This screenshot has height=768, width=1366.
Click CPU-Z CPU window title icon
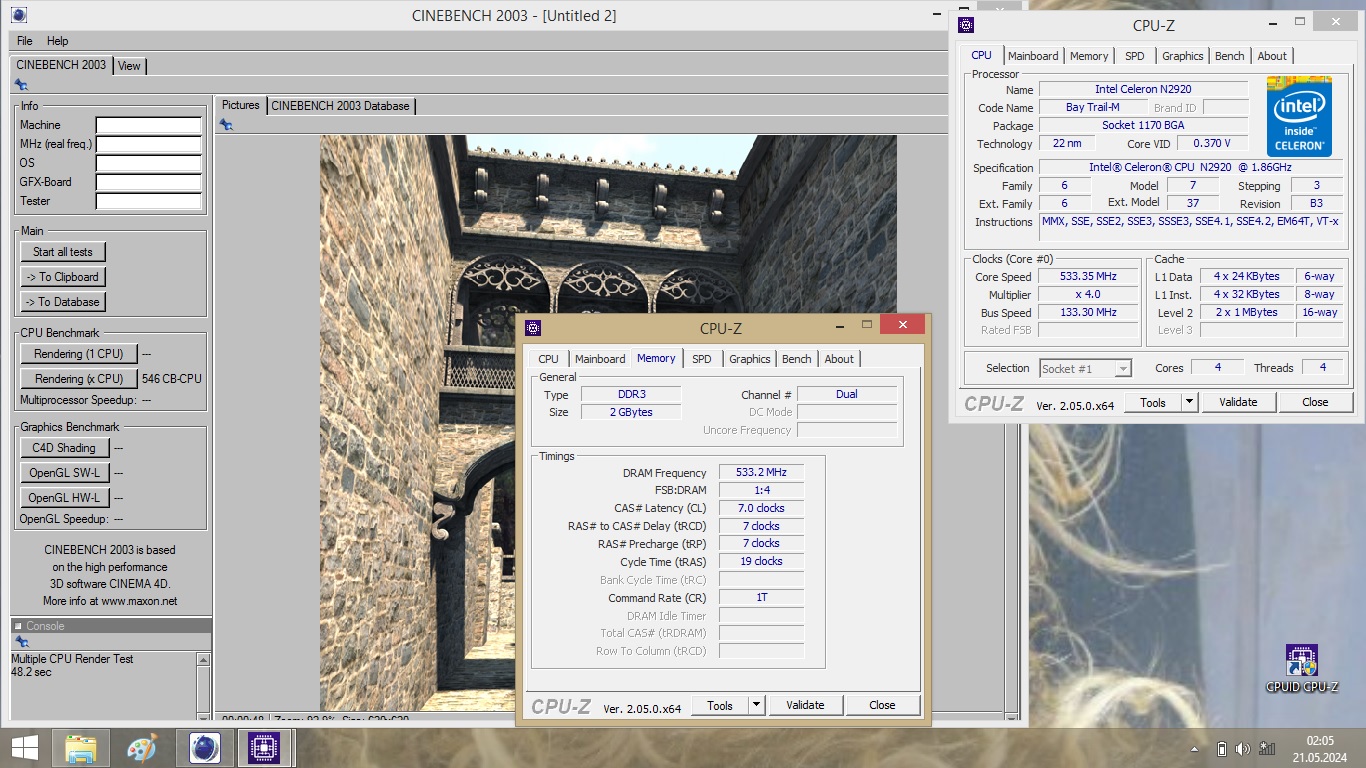click(966, 25)
